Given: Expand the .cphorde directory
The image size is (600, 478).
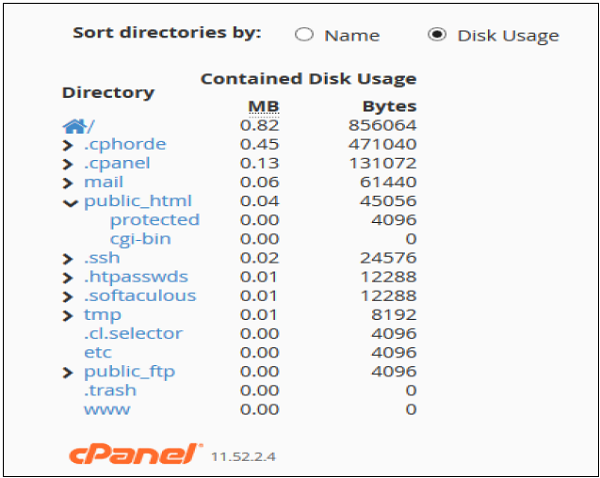Looking at the screenshot, I should 68,145.
